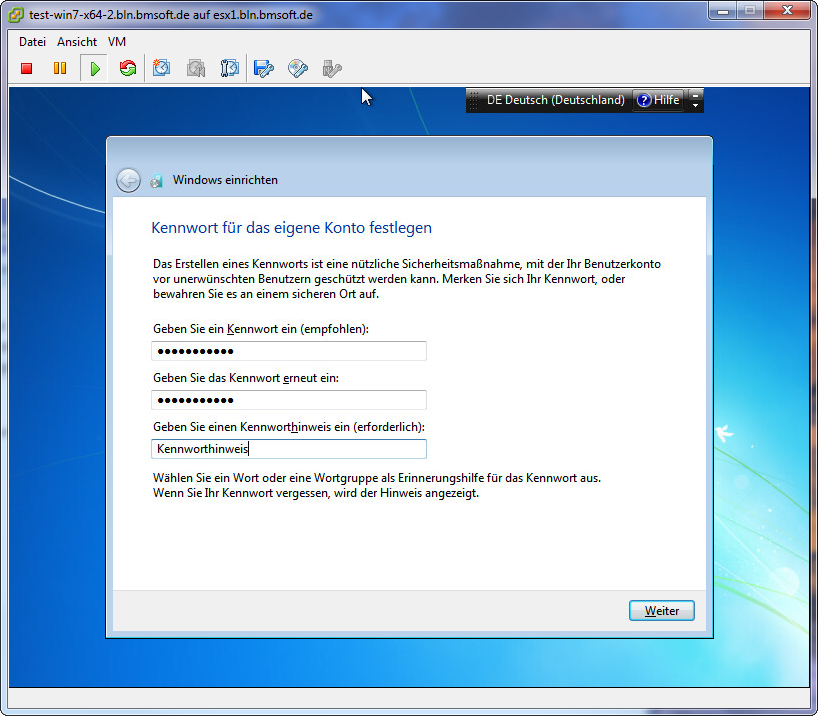Click the CD/DVD drive connect icon
818x716 pixels.
click(x=297, y=68)
